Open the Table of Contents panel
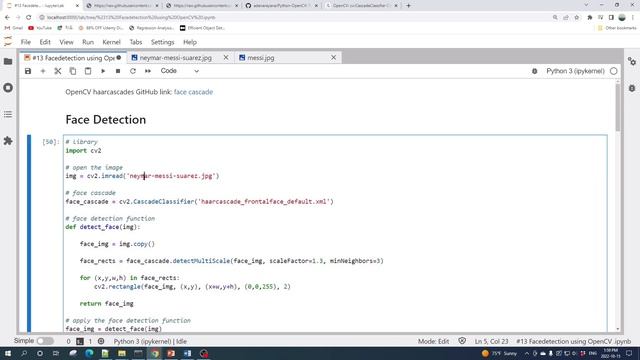The image size is (640, 360). [8, 114]
